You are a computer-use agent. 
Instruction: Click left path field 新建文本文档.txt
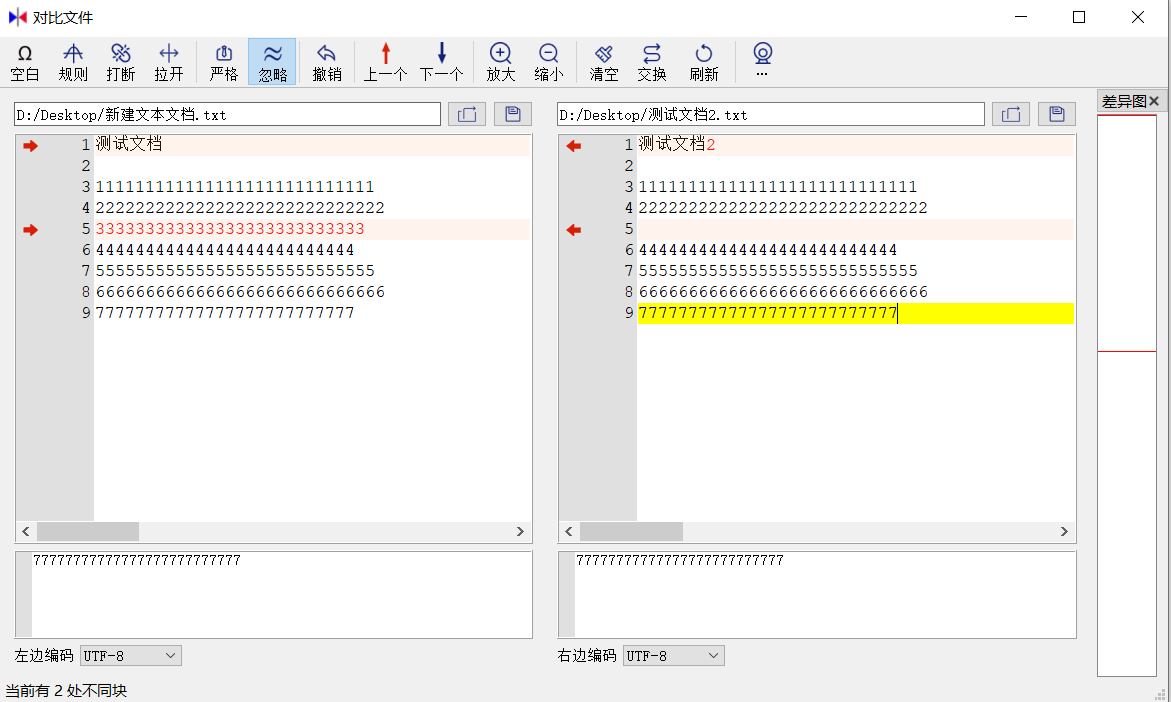point(227,114)
